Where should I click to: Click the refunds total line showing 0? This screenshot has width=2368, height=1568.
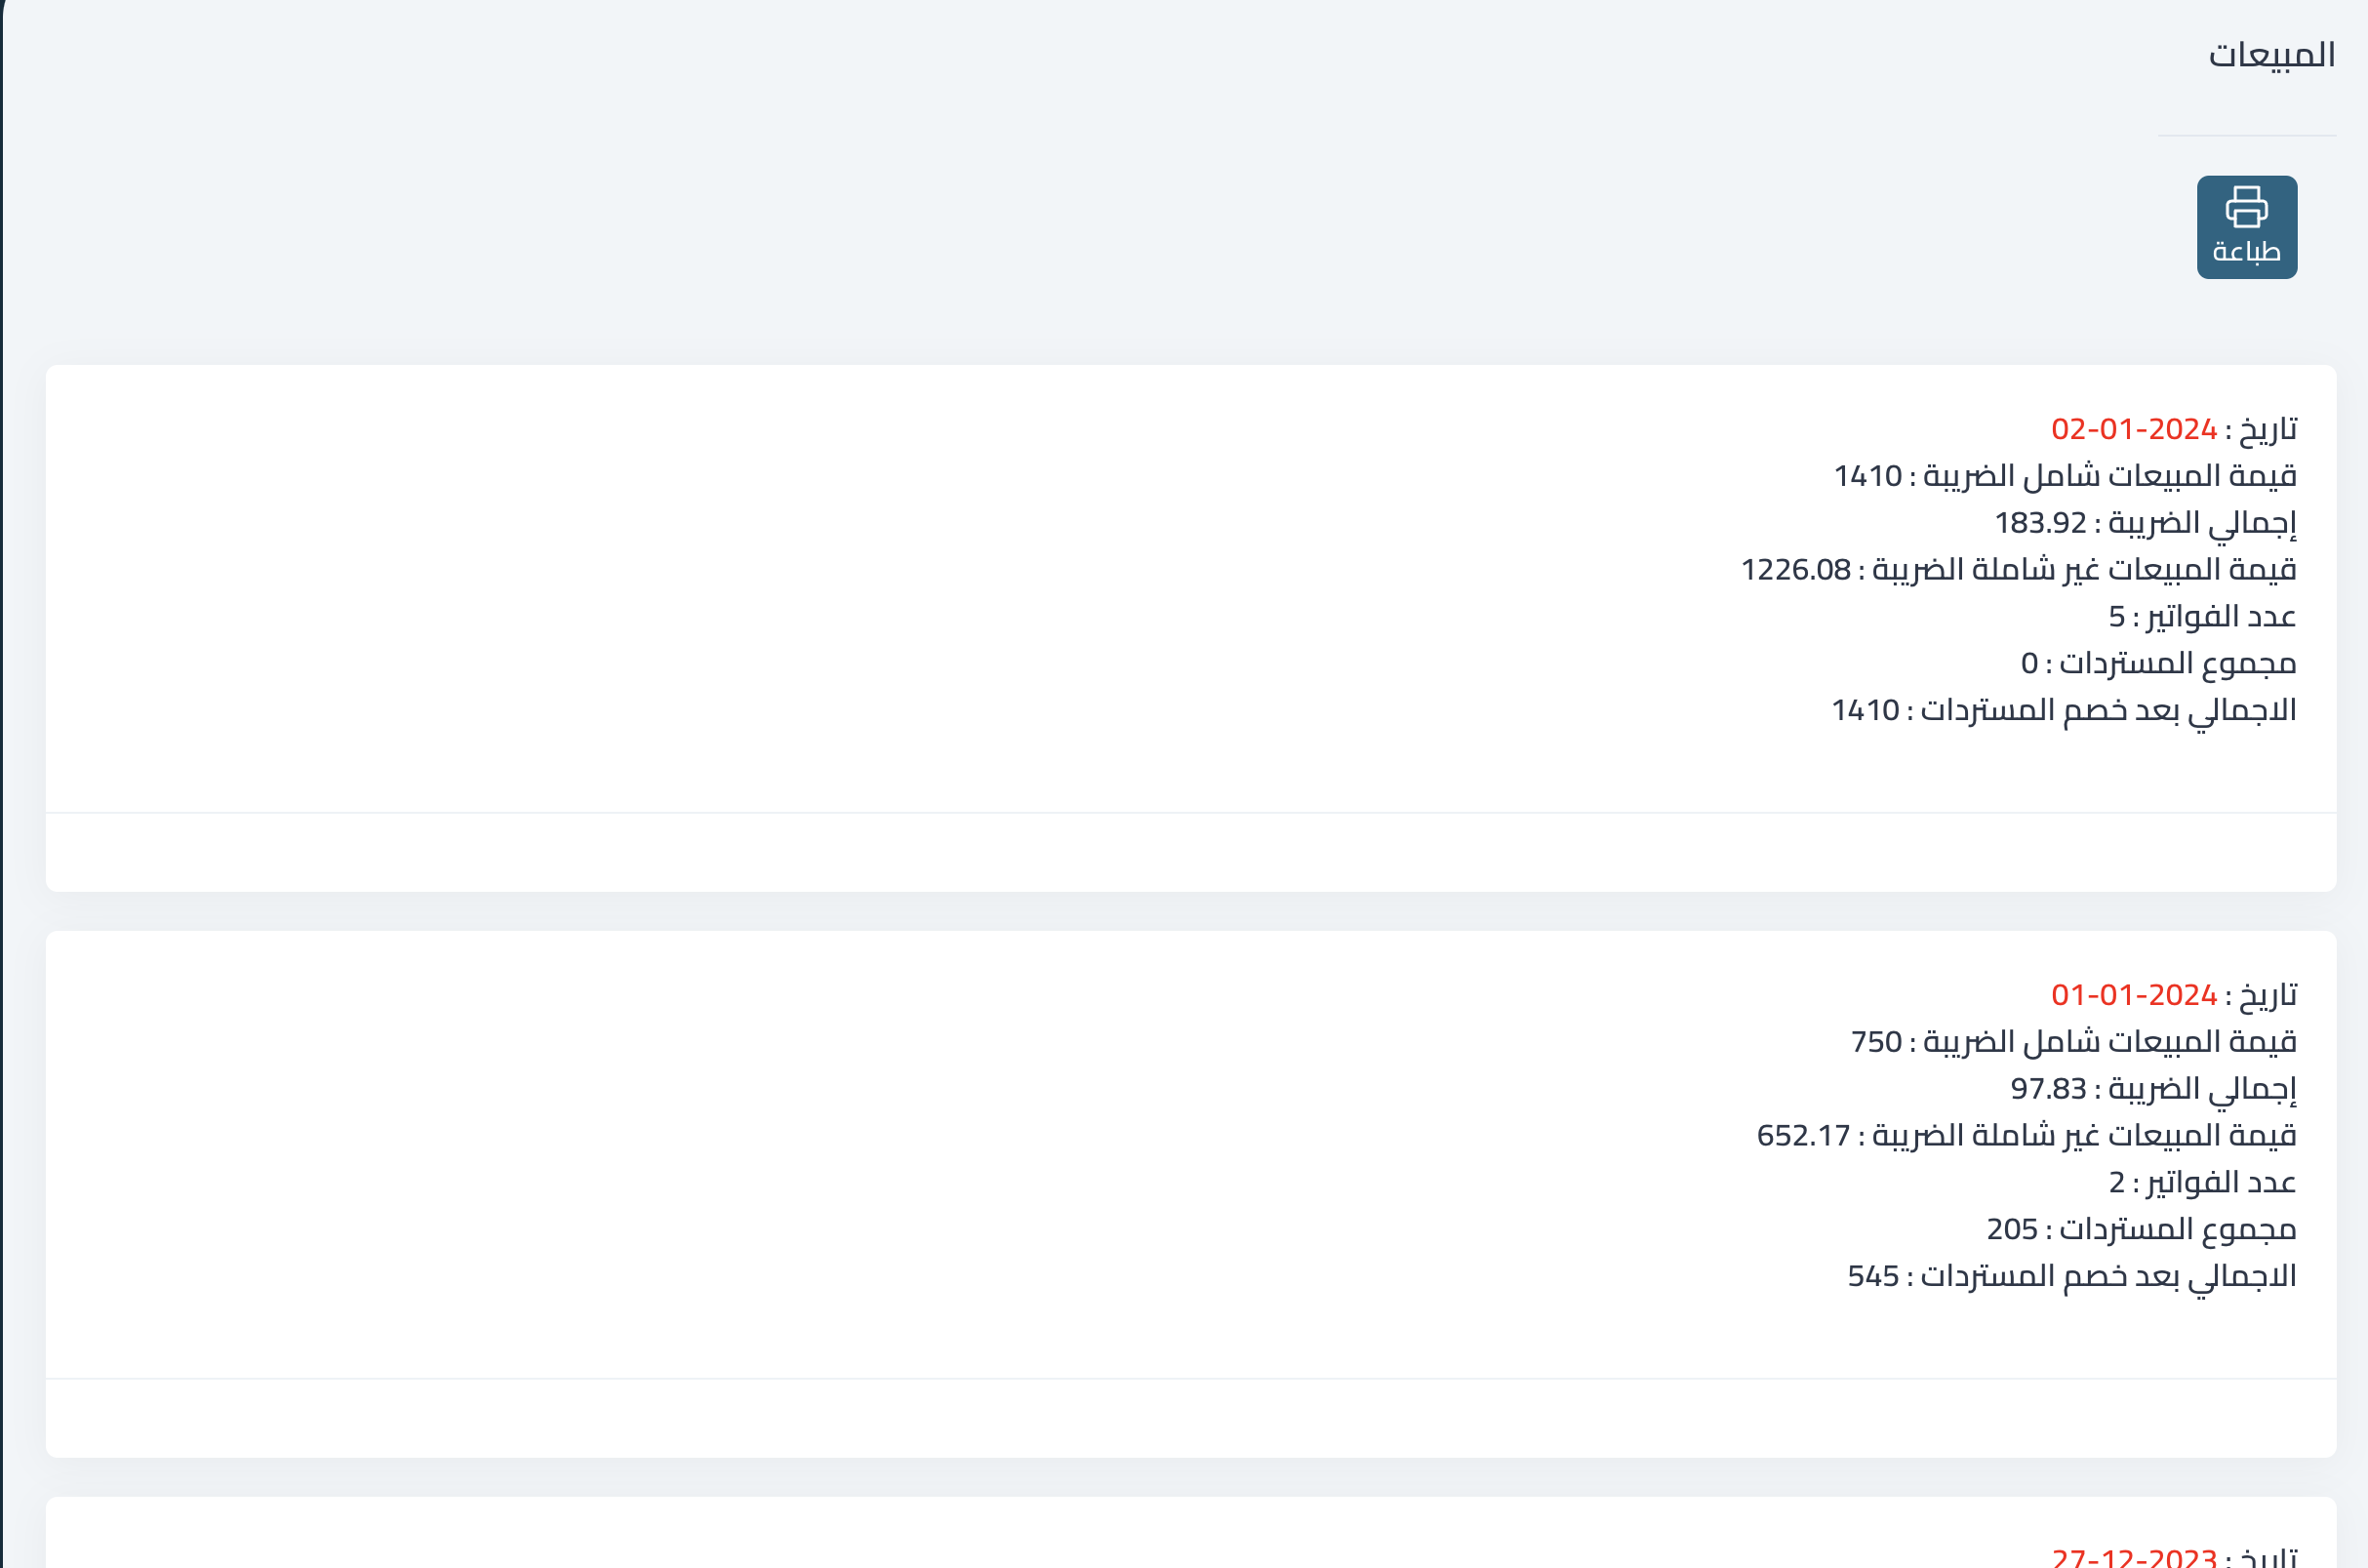coord(2158,663)
